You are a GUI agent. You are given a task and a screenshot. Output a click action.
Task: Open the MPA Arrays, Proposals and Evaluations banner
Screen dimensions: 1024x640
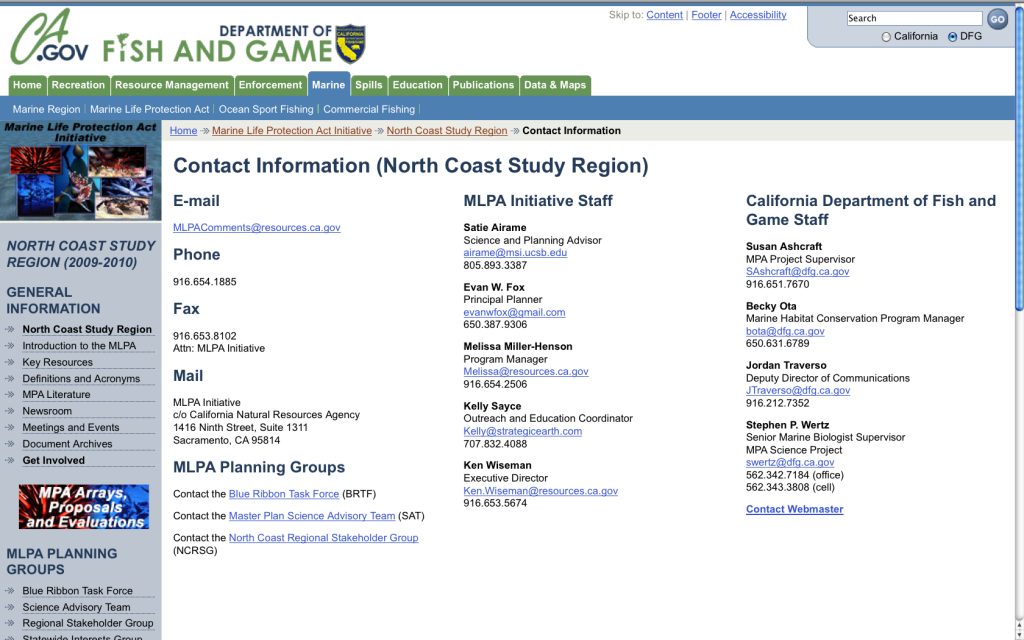84,507
